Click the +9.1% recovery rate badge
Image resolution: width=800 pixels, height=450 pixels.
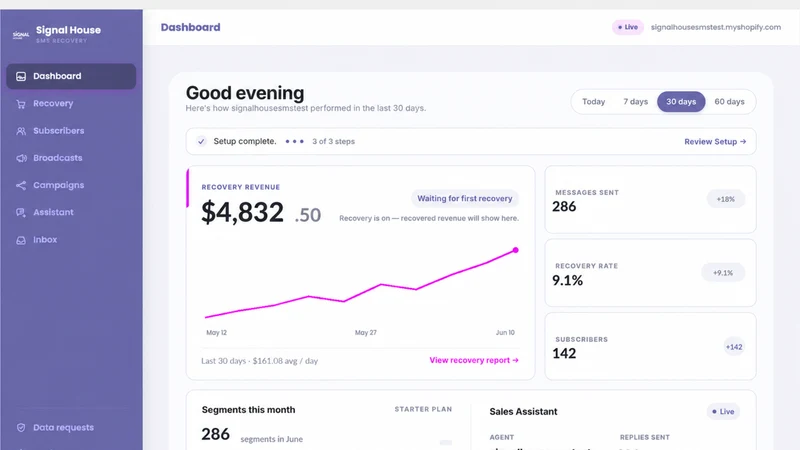pyautogui.click(x=723, y=273)
